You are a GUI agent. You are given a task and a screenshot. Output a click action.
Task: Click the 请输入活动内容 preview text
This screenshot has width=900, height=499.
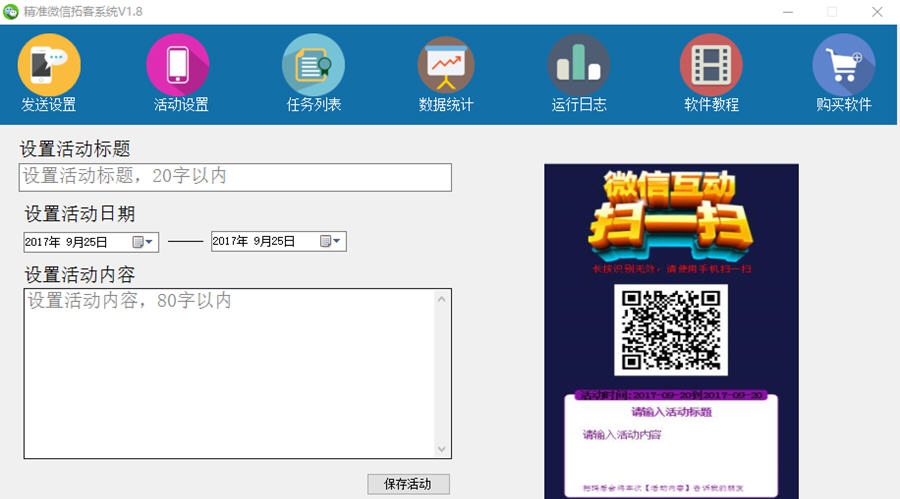(622, 435)
